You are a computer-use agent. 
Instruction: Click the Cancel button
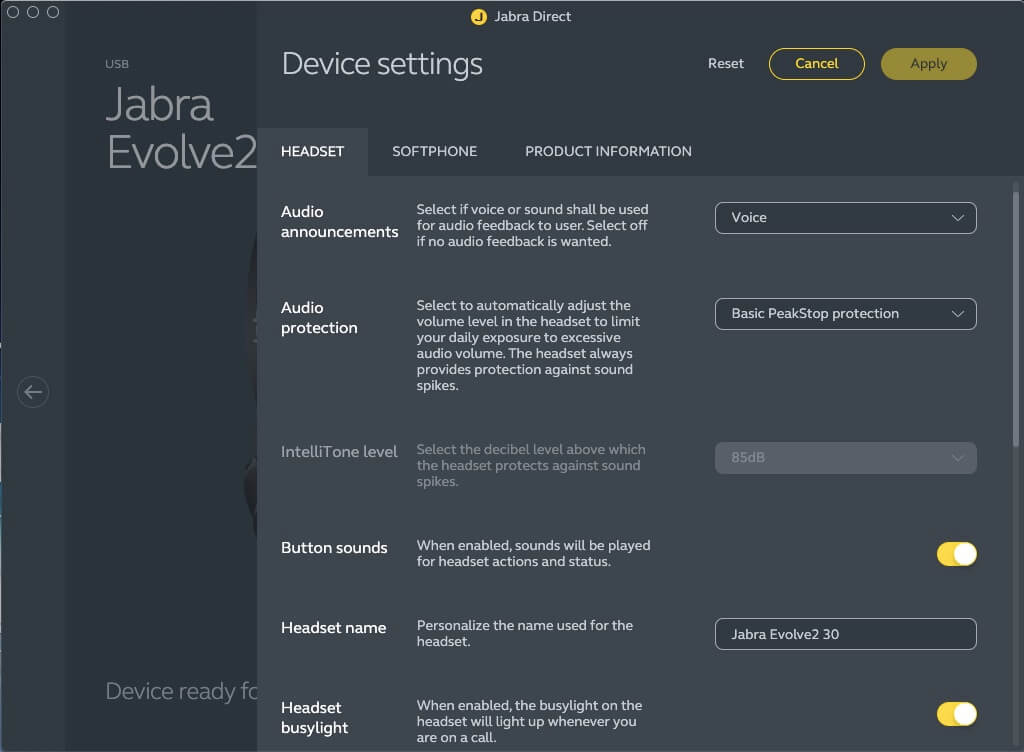point(816,64)
